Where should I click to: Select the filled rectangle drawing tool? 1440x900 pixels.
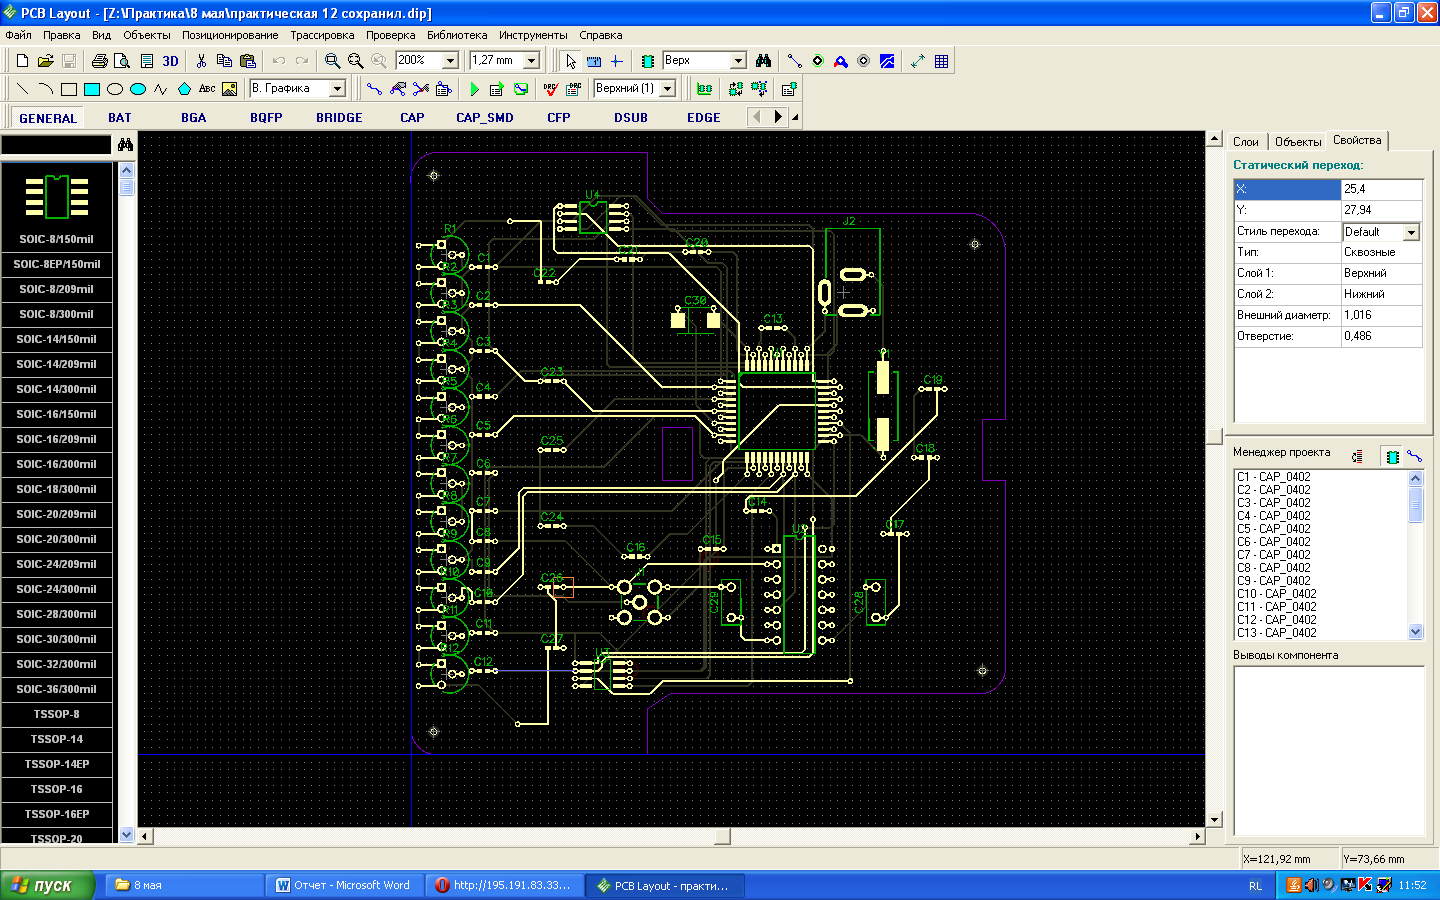pyautogui.click(x=91, y=89)
